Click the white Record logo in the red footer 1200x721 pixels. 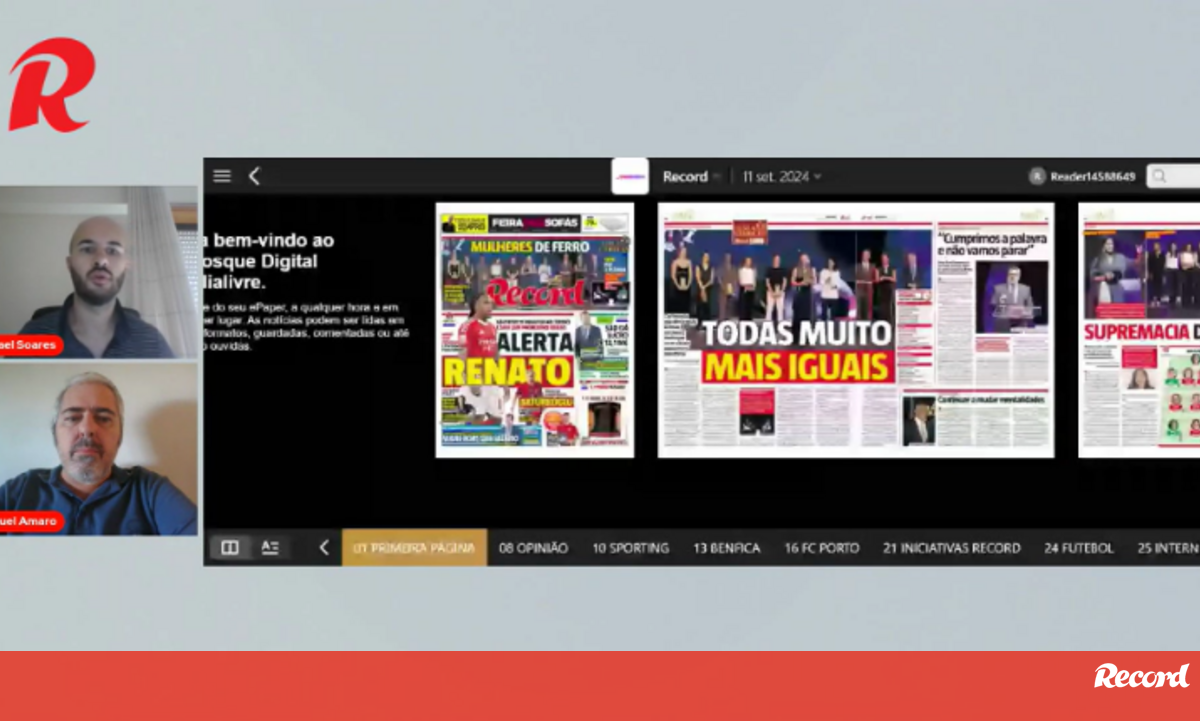click(1141, 676)
